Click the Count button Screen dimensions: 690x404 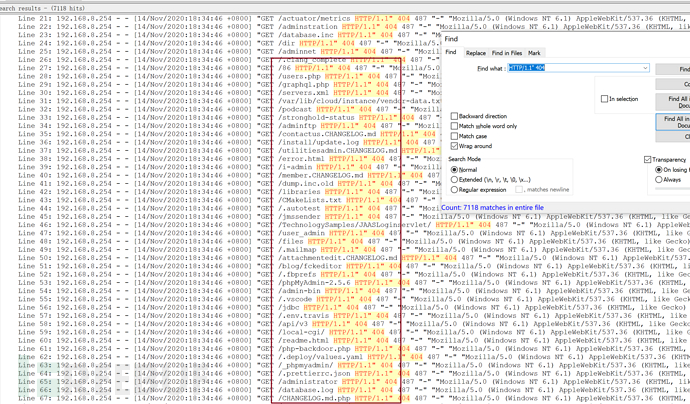(673, 84)
